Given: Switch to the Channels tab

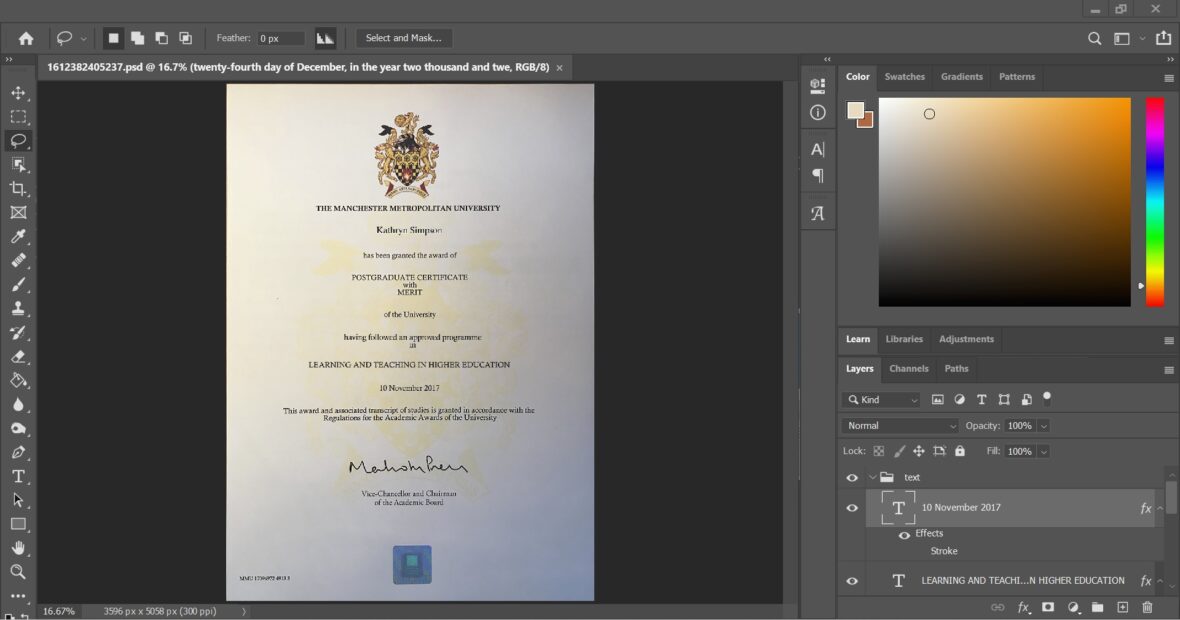Looking at the screenshot, I should 908,369.
